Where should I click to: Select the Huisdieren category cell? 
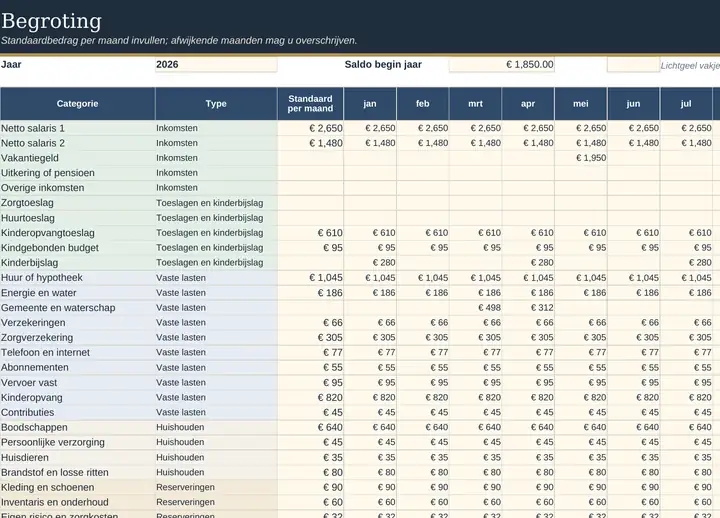click(78, 457)
